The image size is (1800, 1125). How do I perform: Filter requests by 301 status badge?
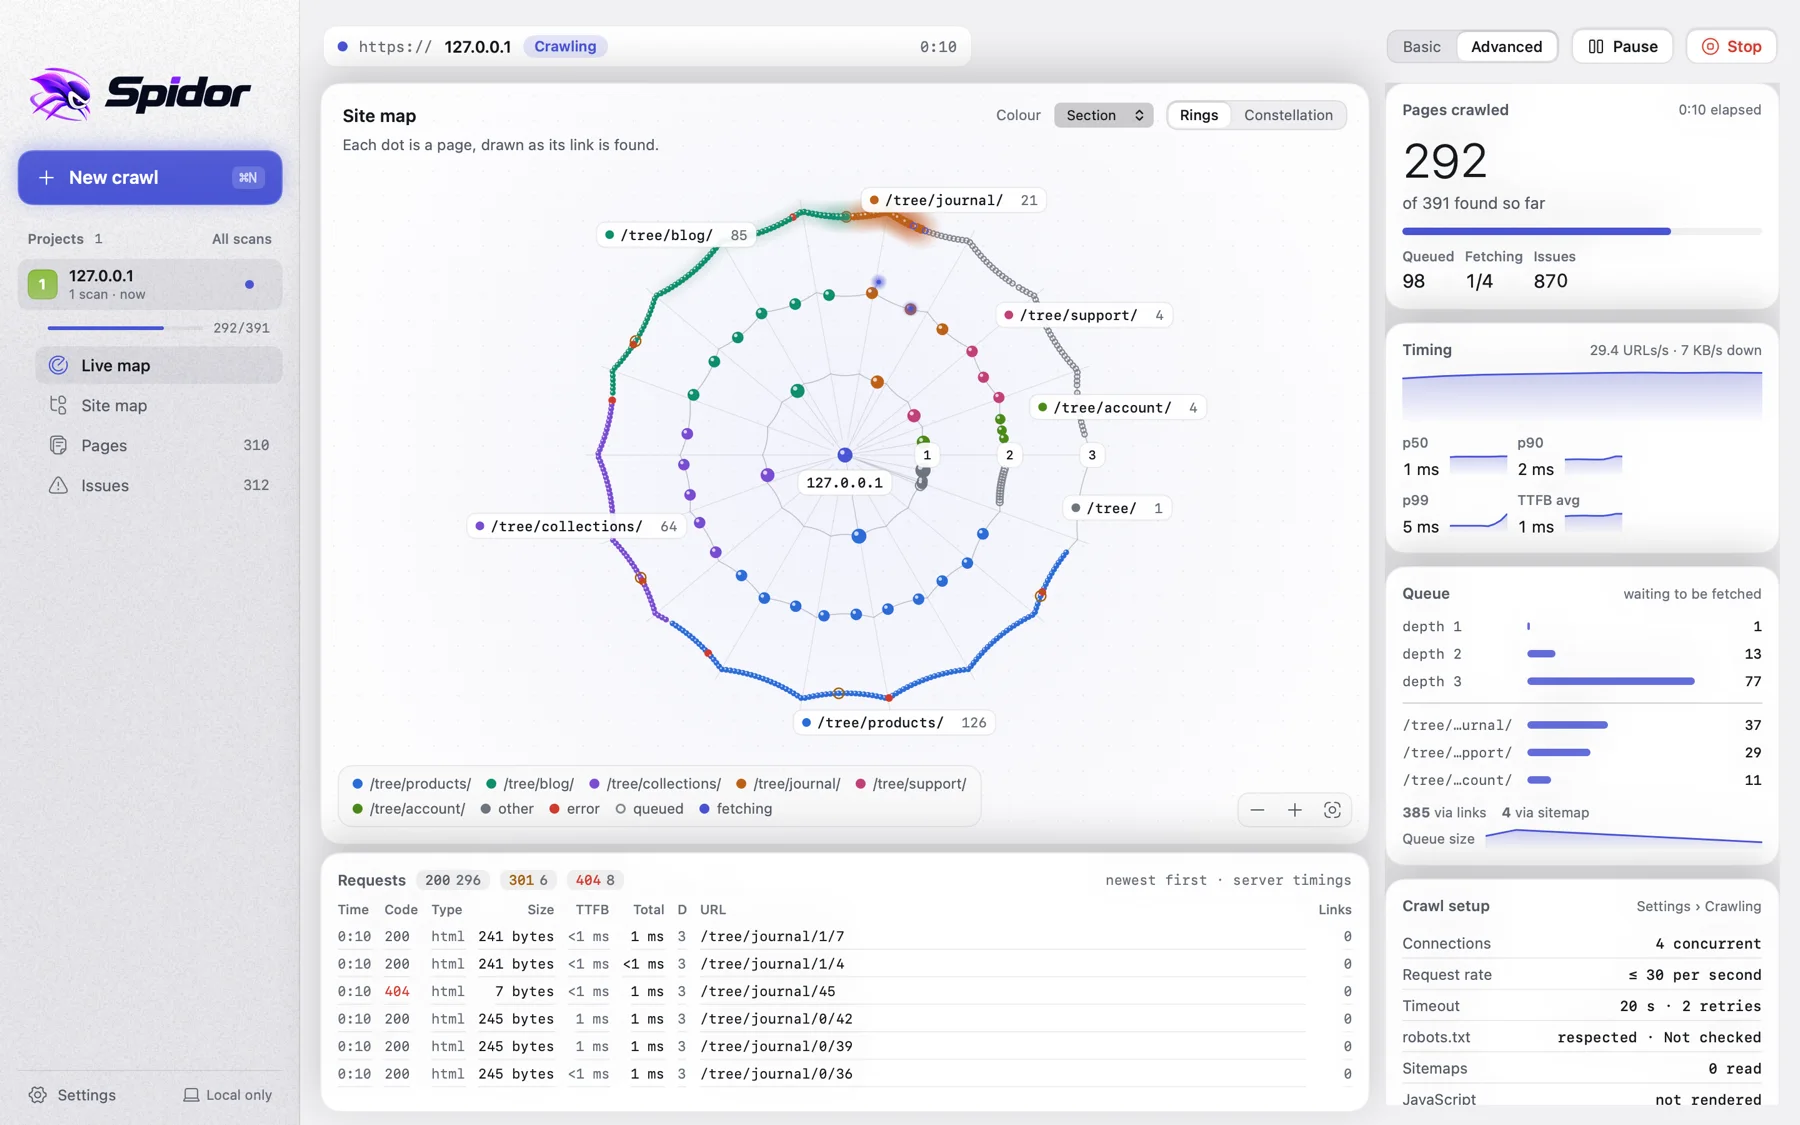point(528,880)
